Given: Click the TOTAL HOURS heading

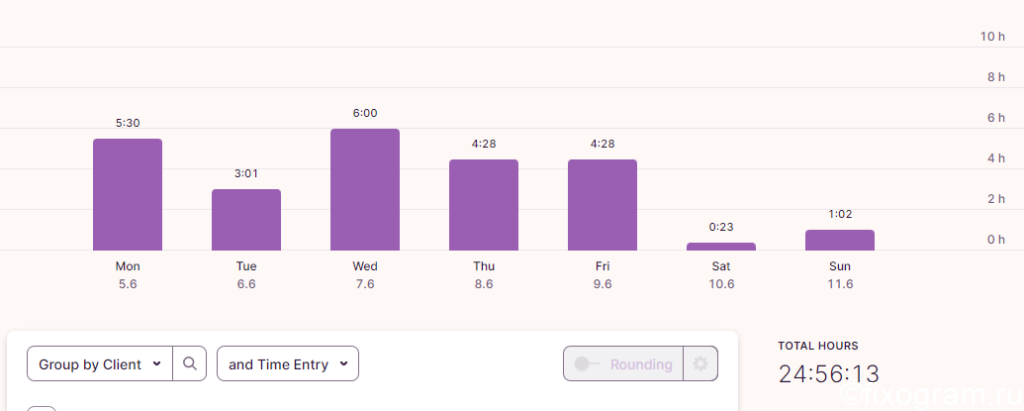Looking at the screenshot, I should click(x=818, y=346).
